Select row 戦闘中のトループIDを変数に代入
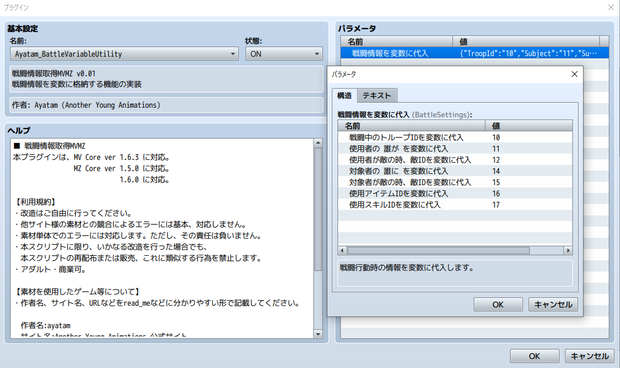The height and width of the screenshot is (368, 620). (x=455, y=137)
